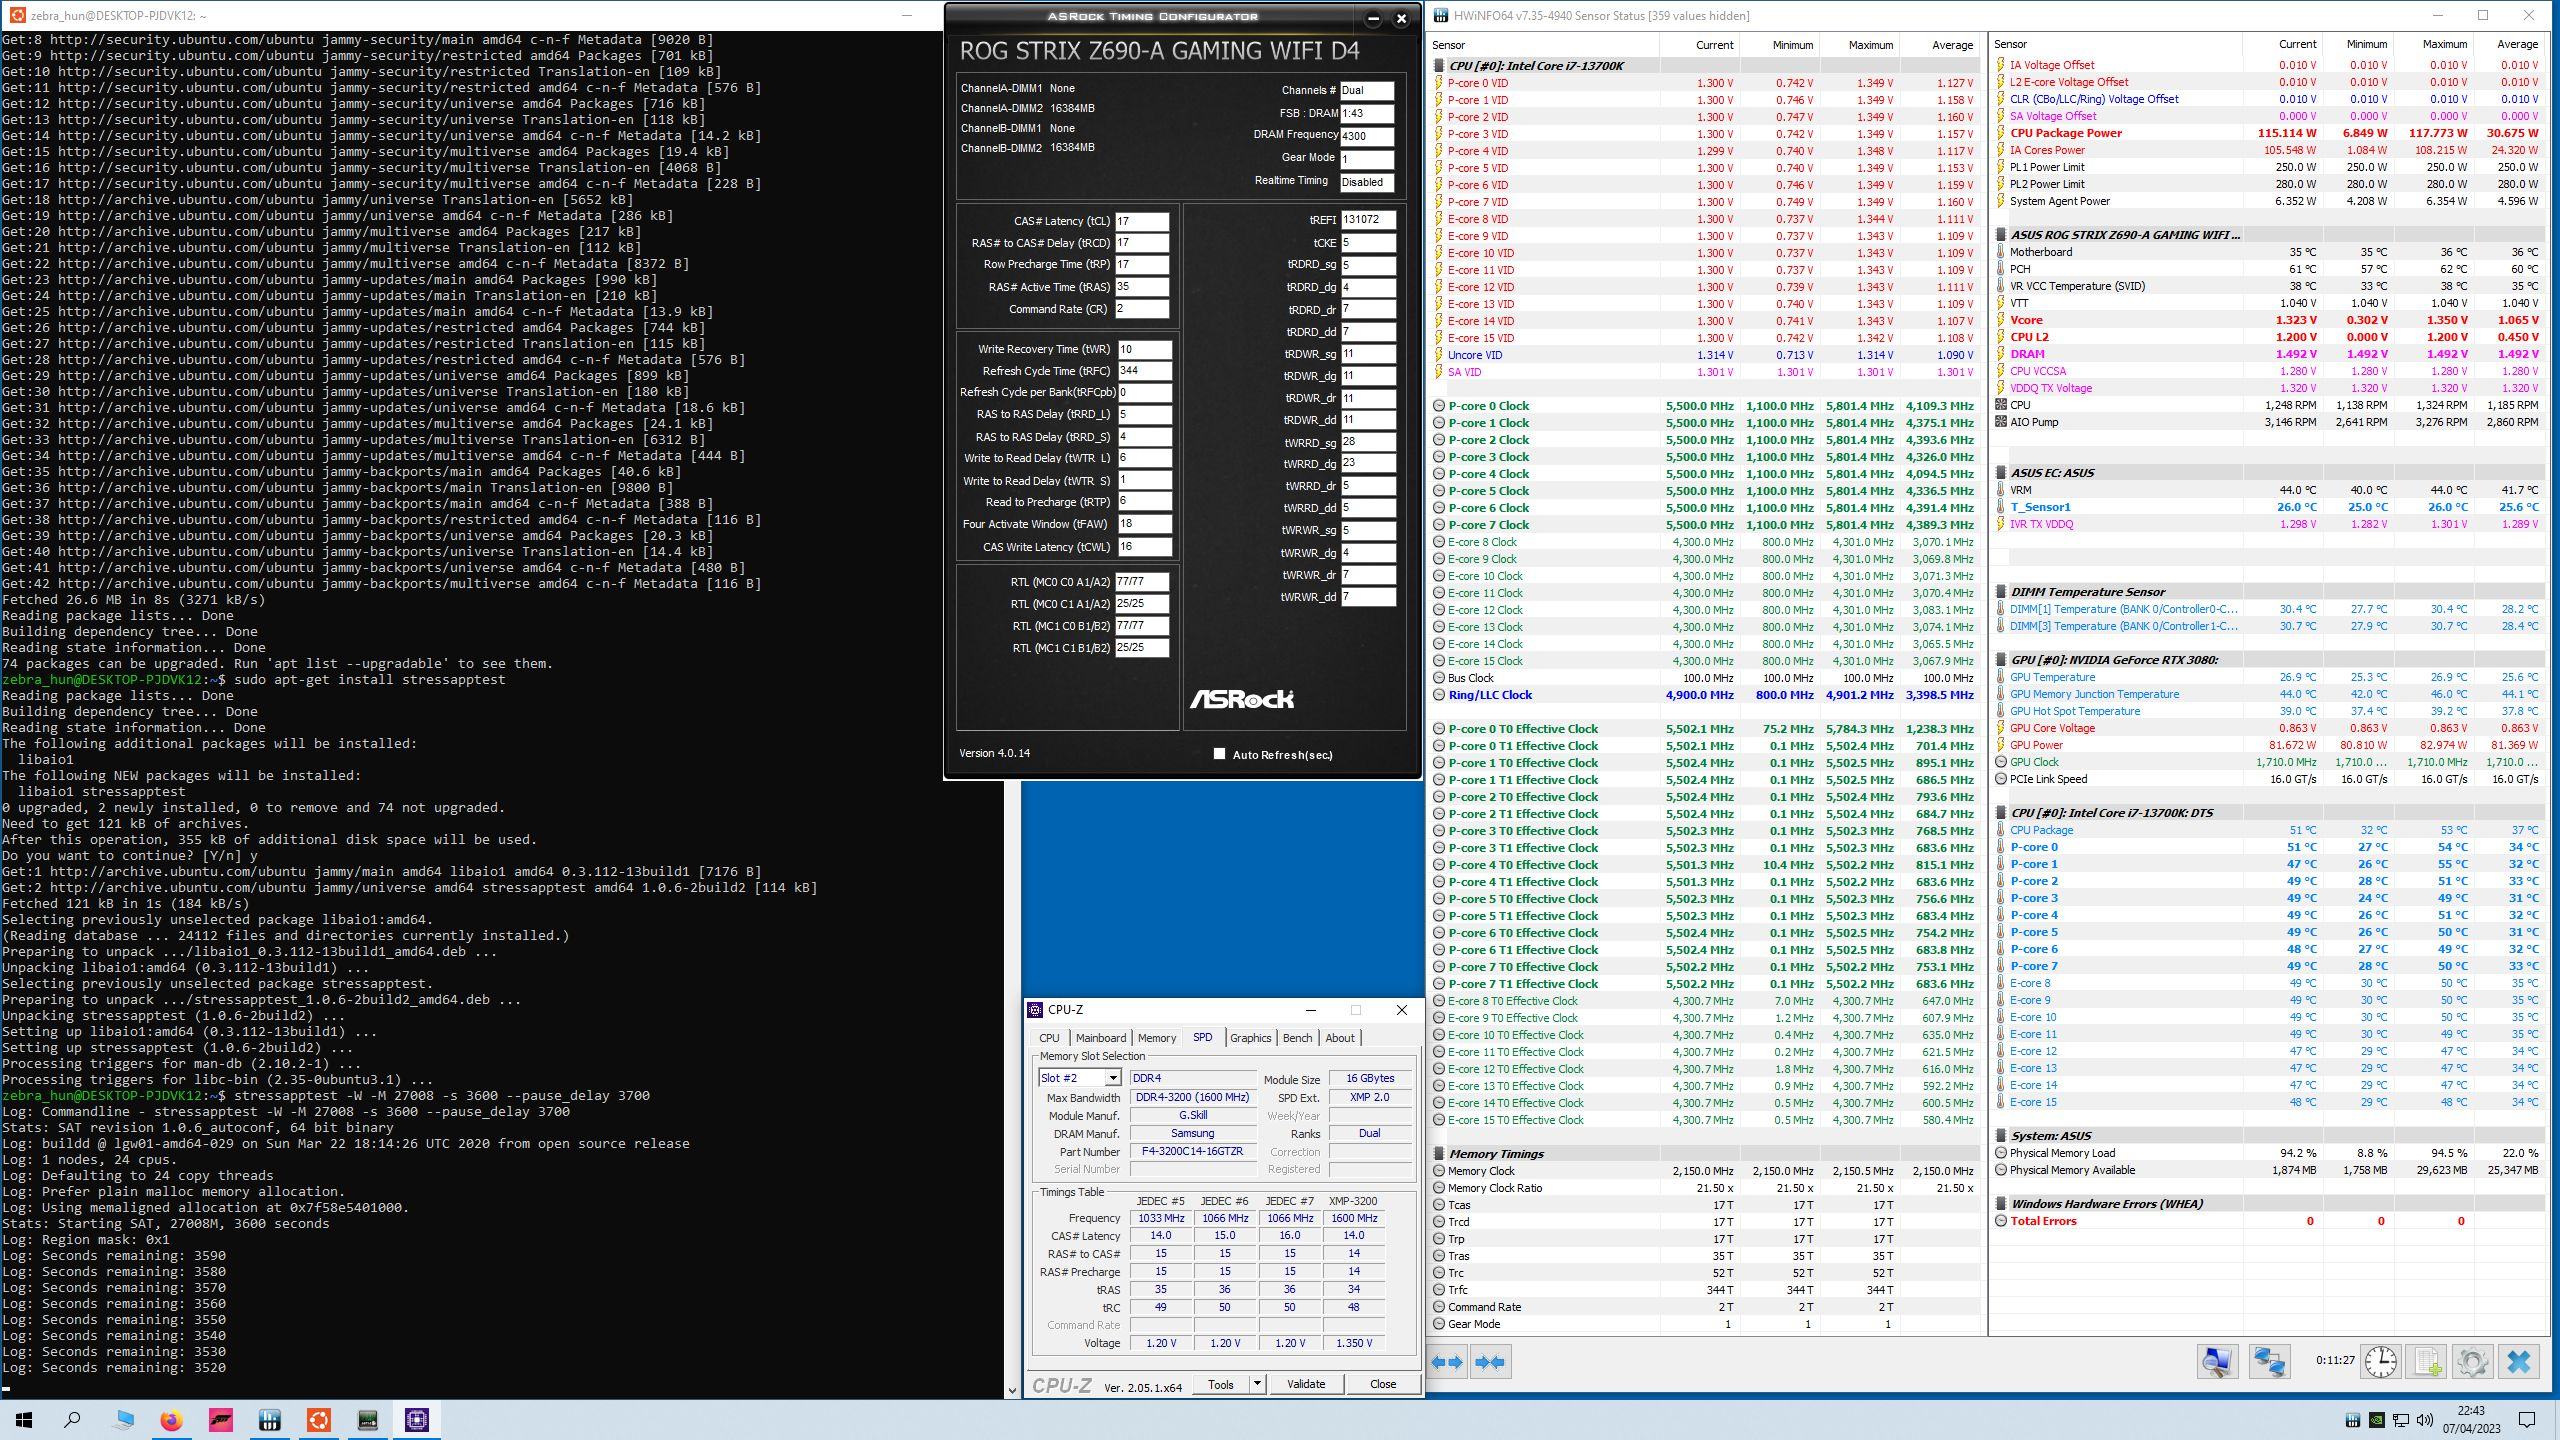This screenshot has width=2560, height=1440.
Task: Click HWiNFO shrink layout arrows icon
Action: 1490,1361
